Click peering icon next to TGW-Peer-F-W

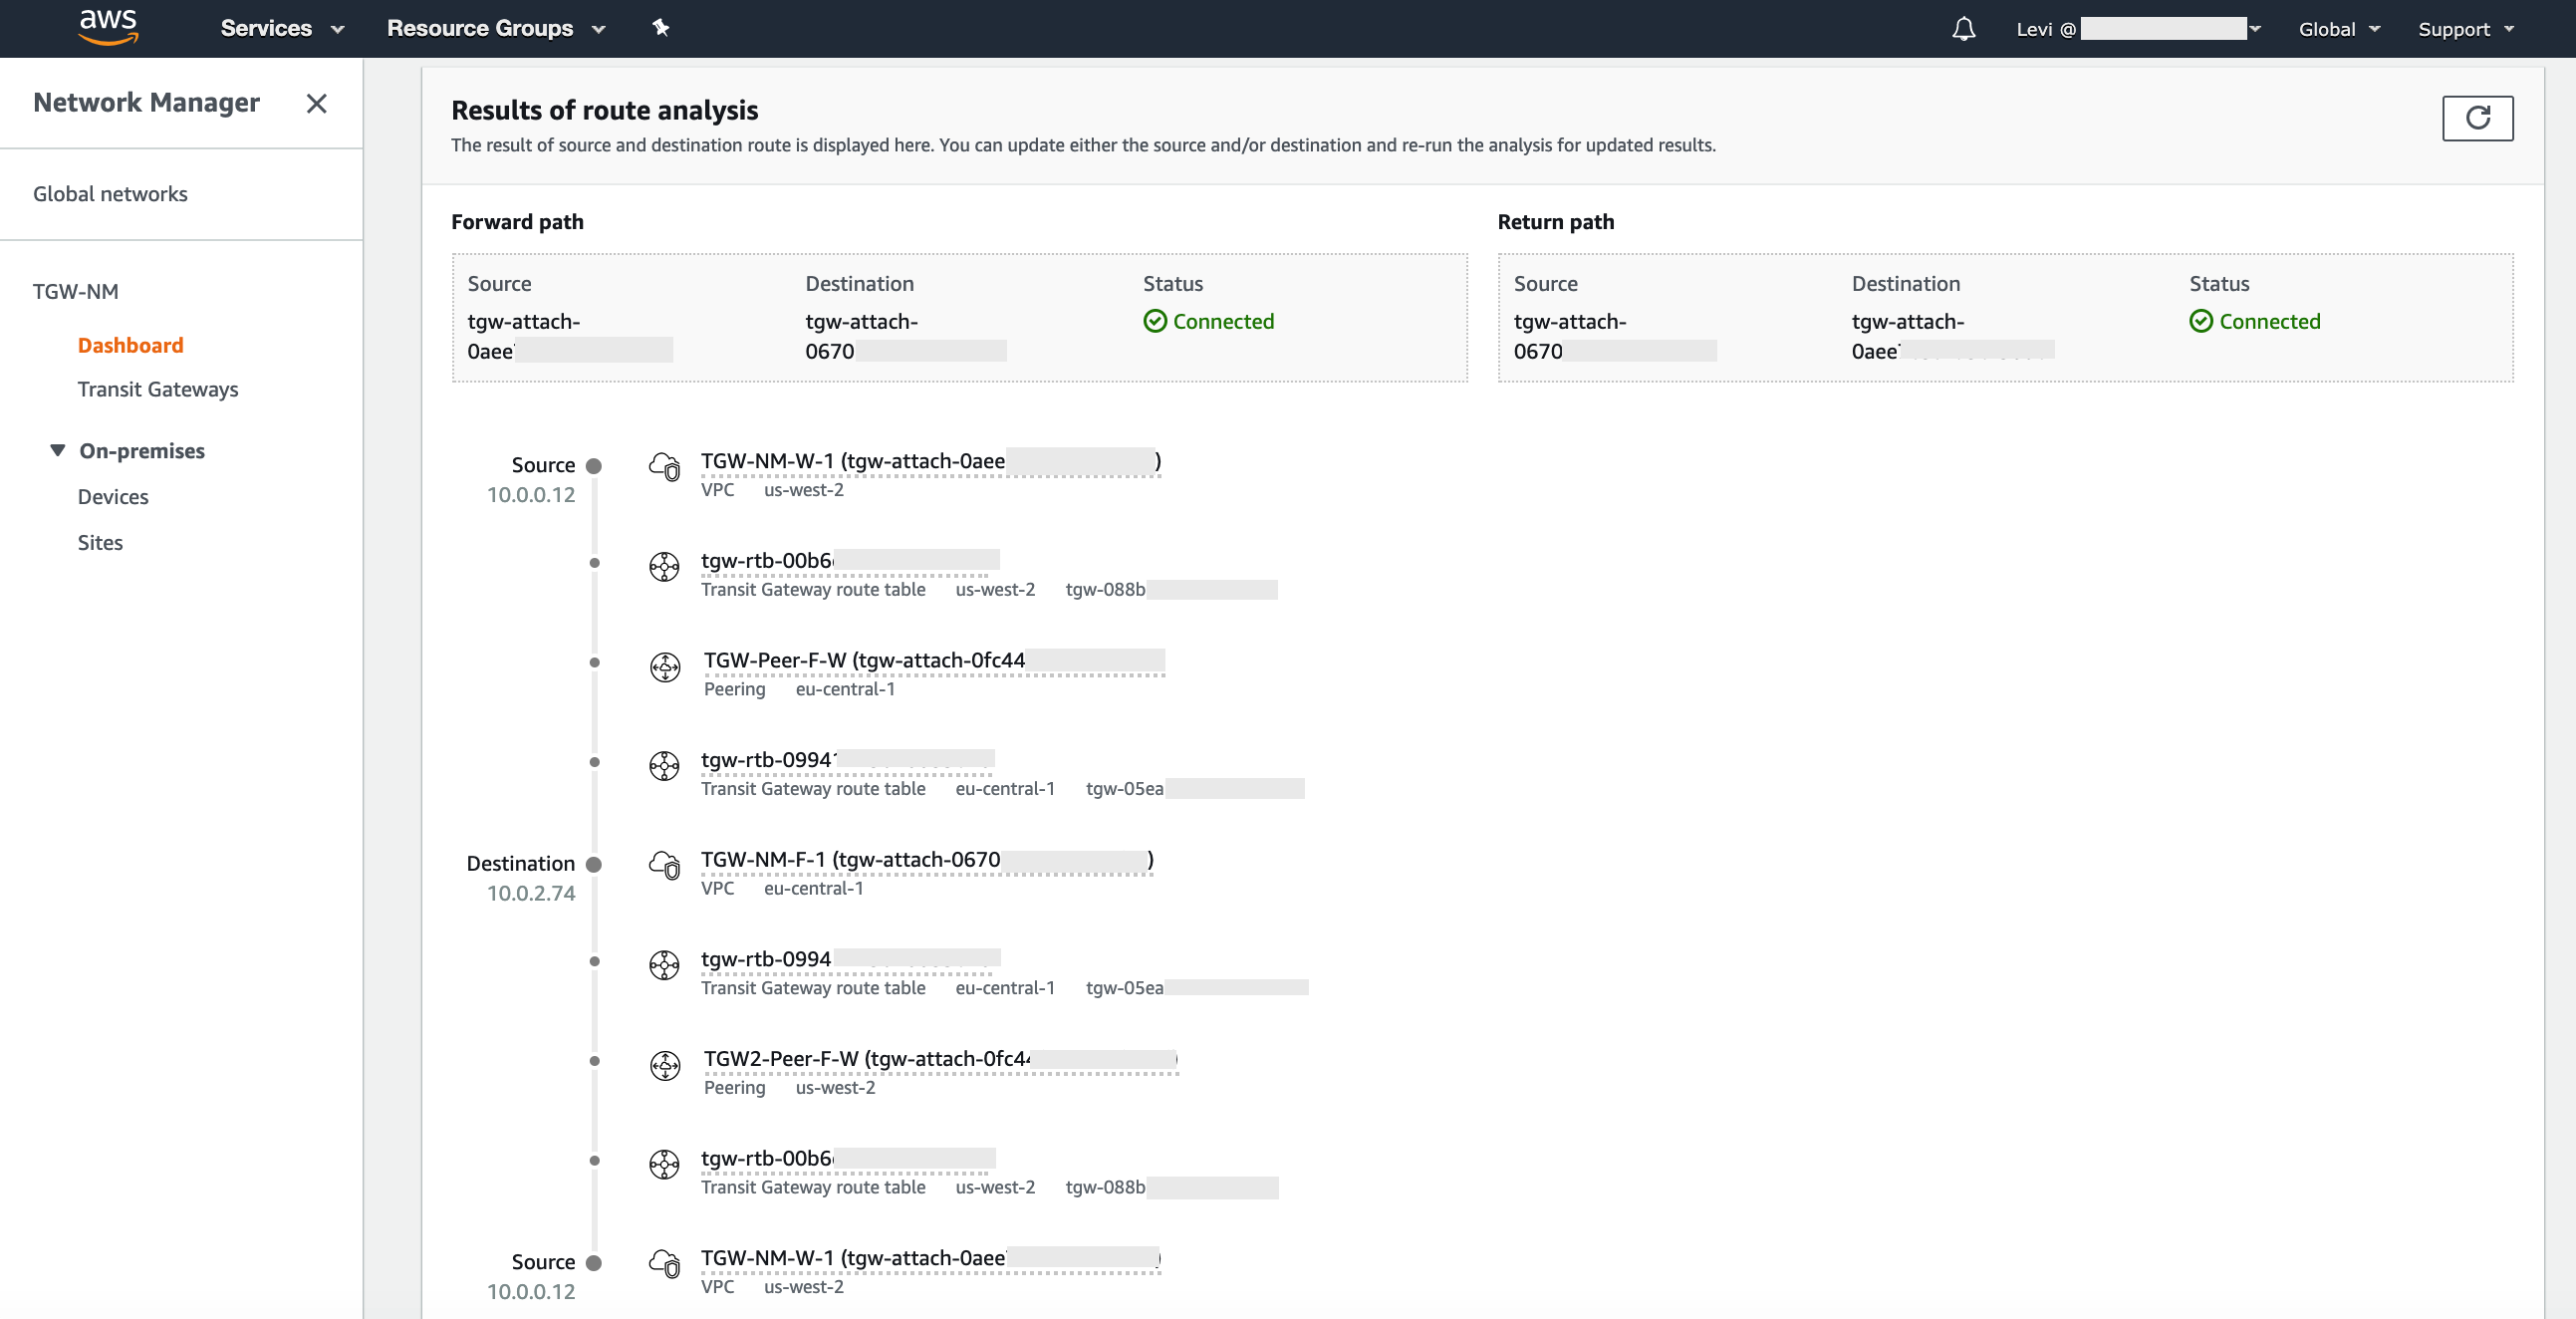point(665,666)
